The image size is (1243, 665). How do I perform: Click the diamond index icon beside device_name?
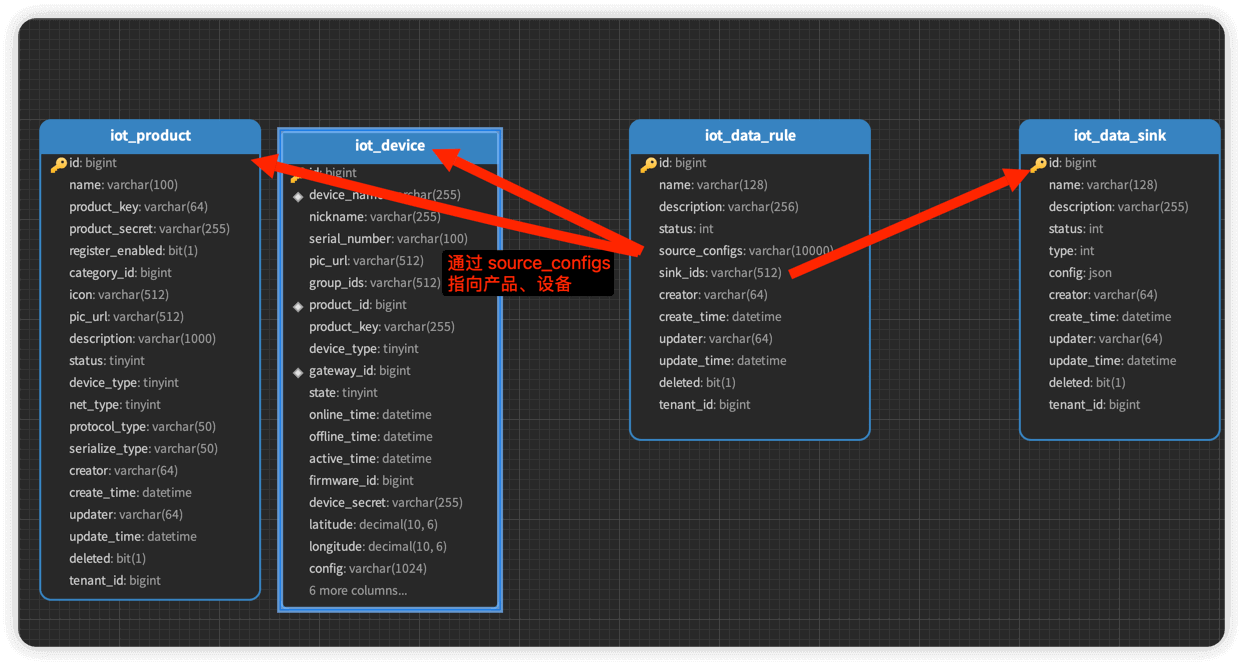(298, 196)
